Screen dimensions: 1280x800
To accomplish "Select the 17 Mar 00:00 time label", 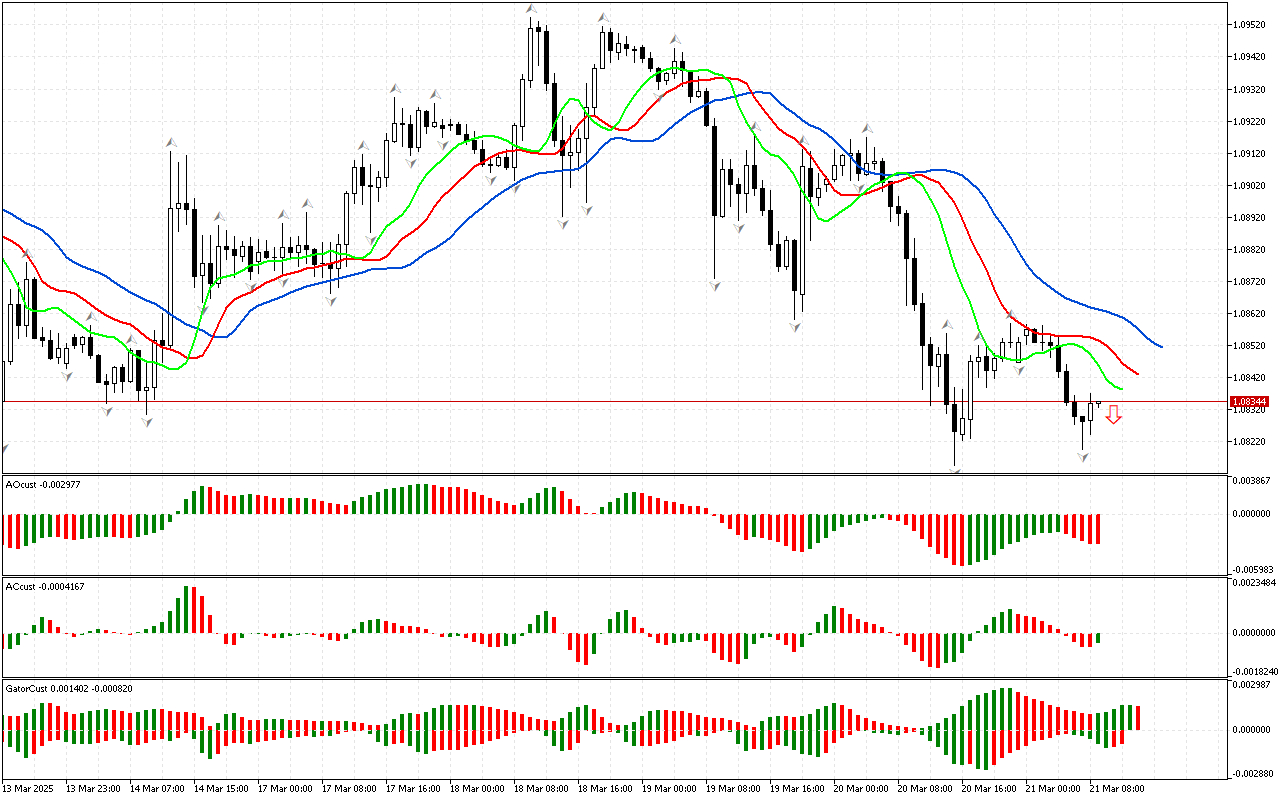I will [x=284, y=788].
